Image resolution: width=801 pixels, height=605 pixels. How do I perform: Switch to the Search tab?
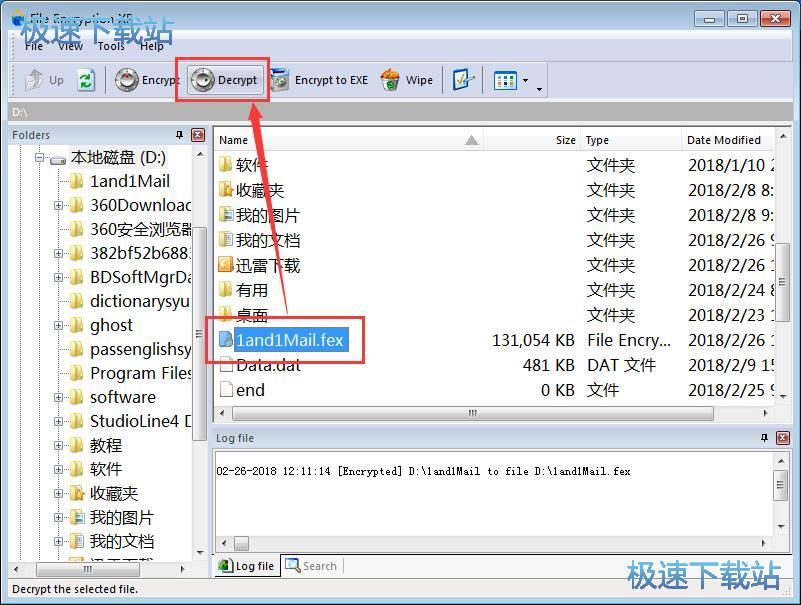click(x=311, y=566)
